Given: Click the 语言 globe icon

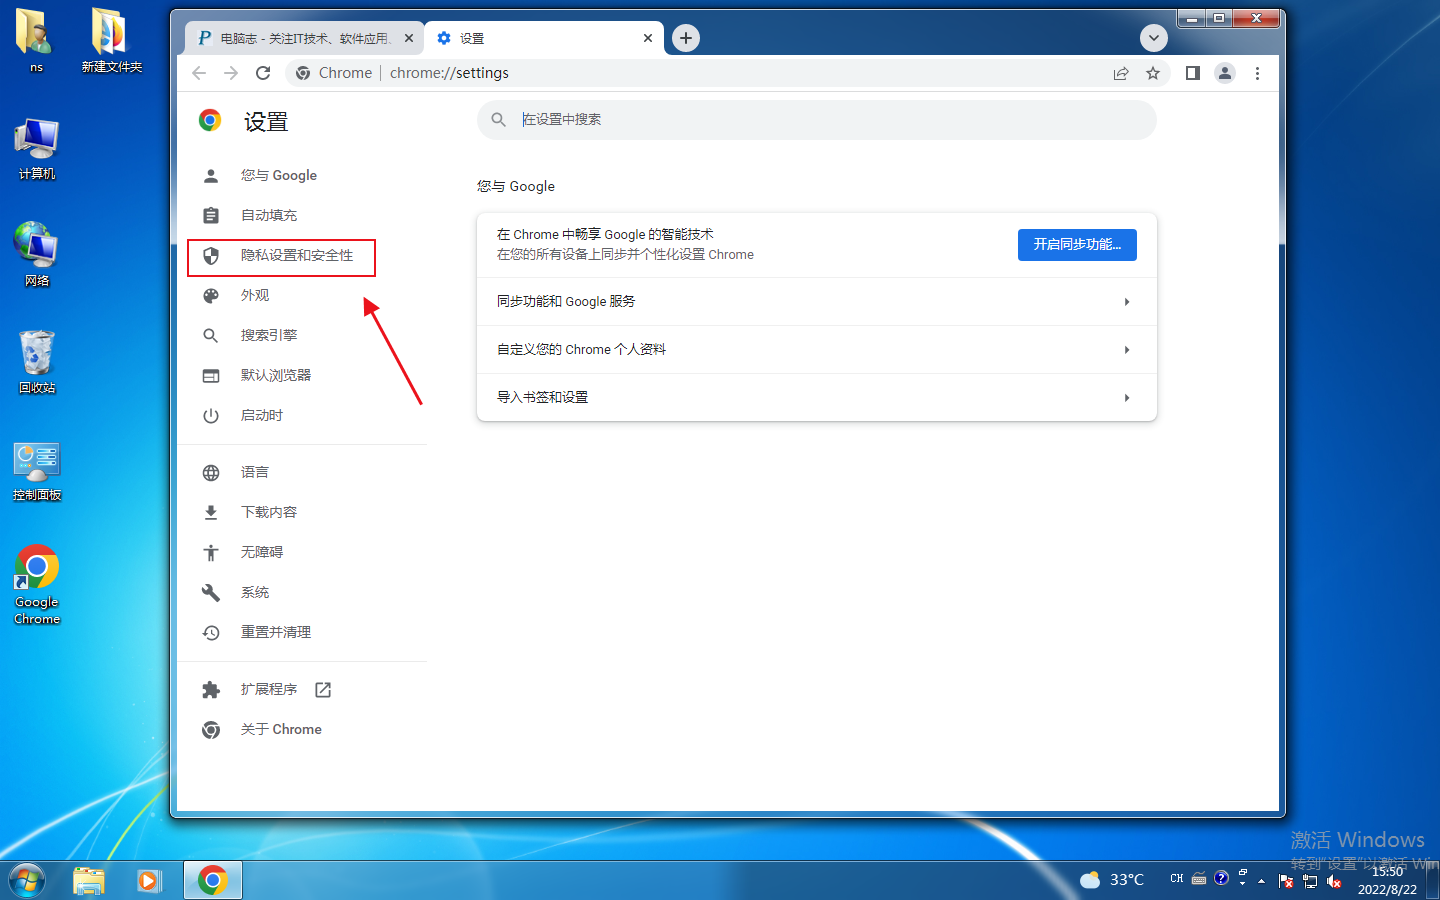Looking at the screenshot, I should [x=211, y=473].
